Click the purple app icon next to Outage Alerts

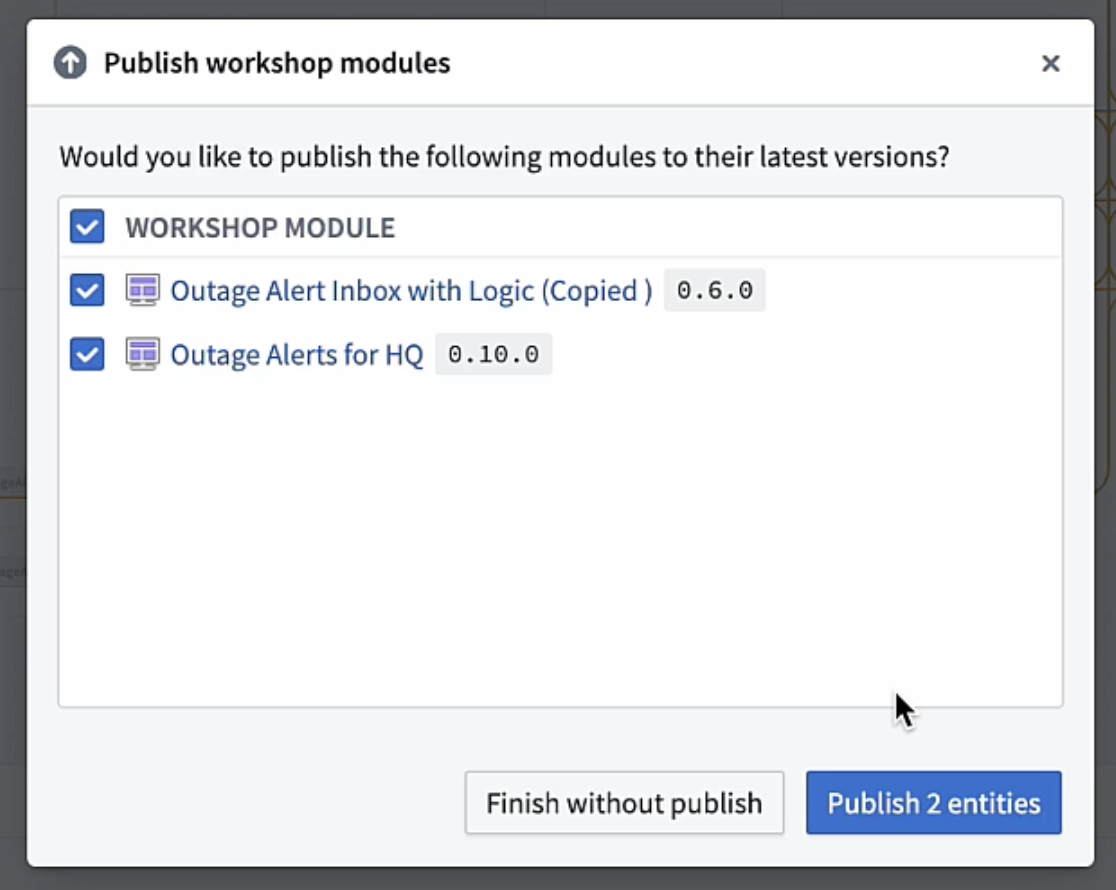pos(143,354)
